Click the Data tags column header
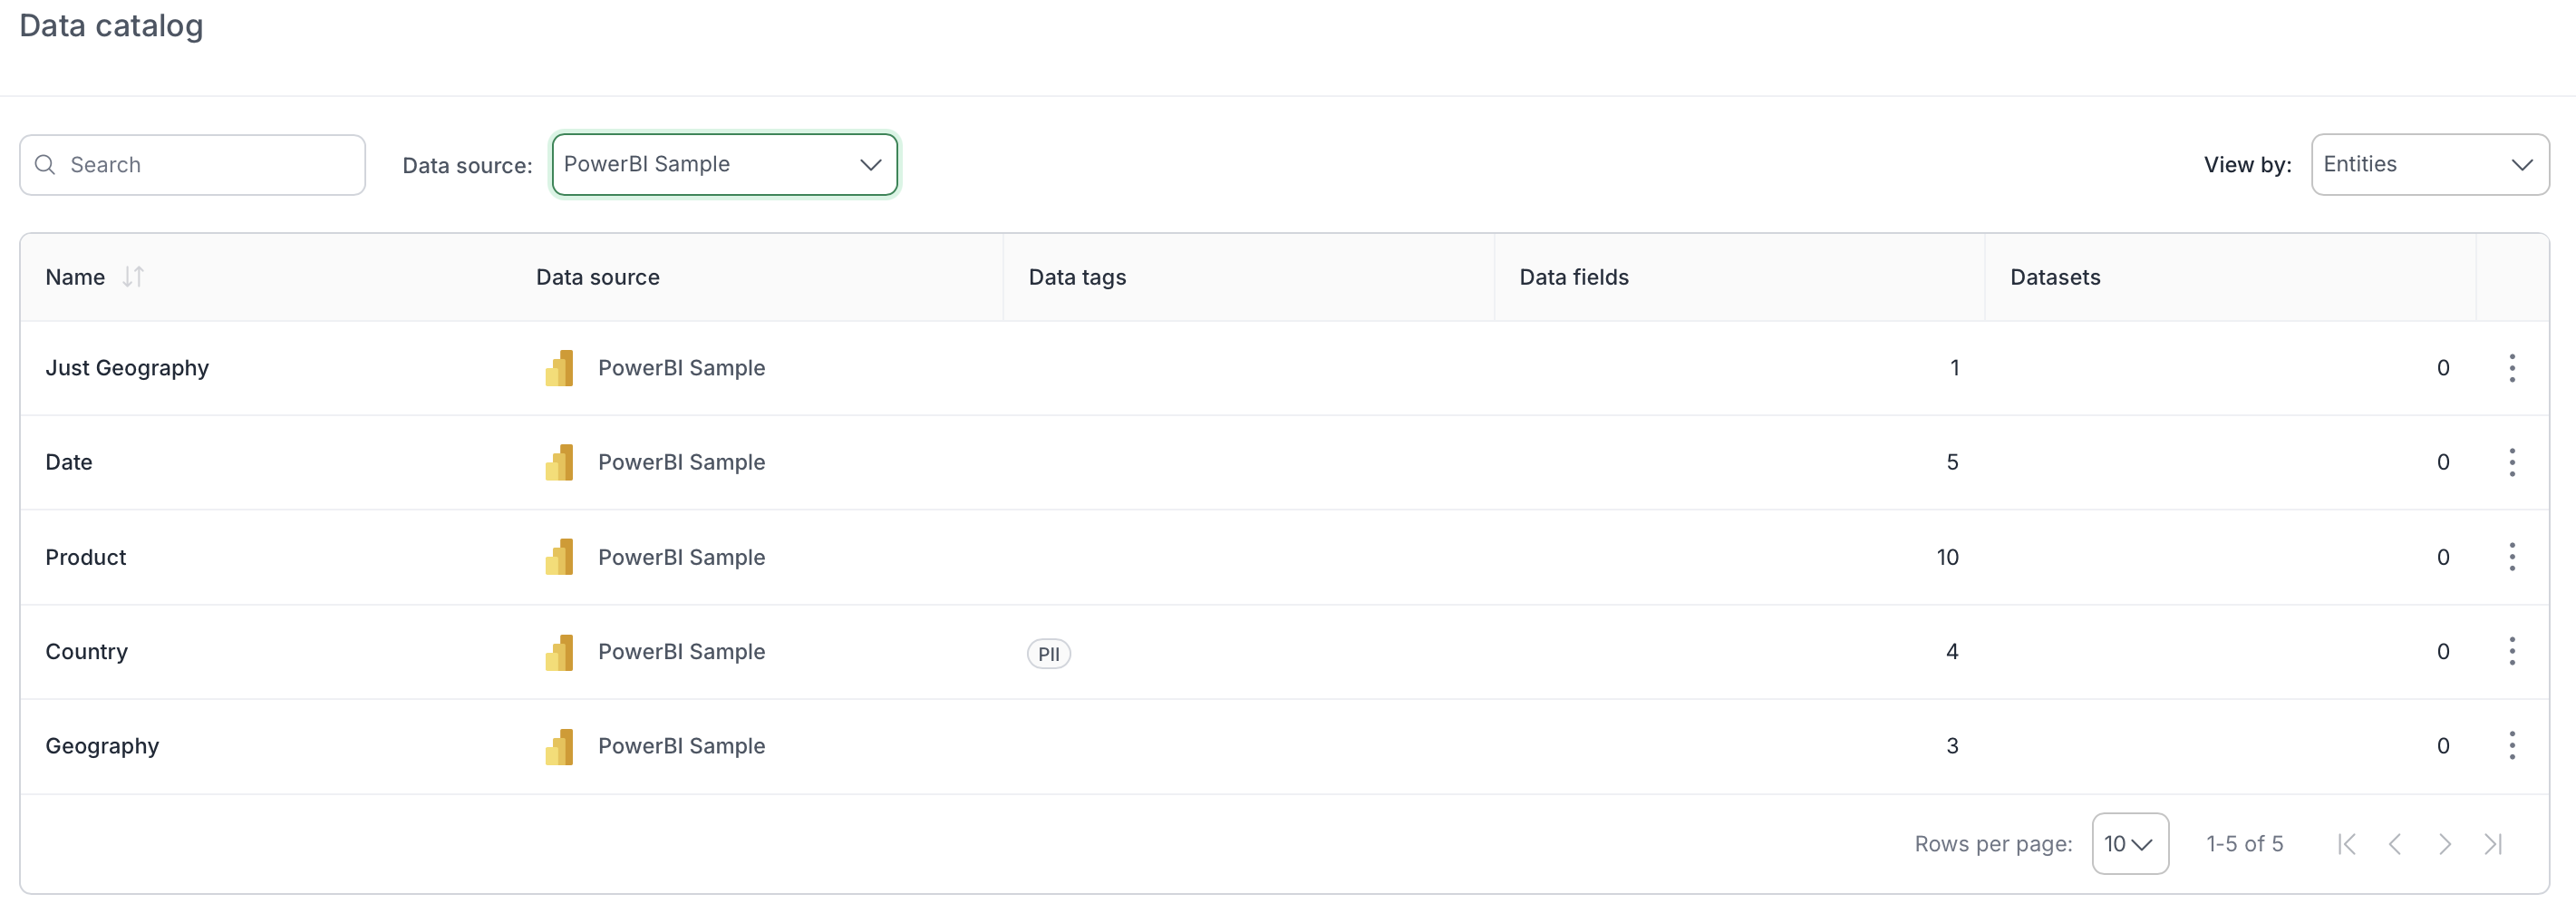This screenshot has width=2576, height=923. [x=1077, y=277]
